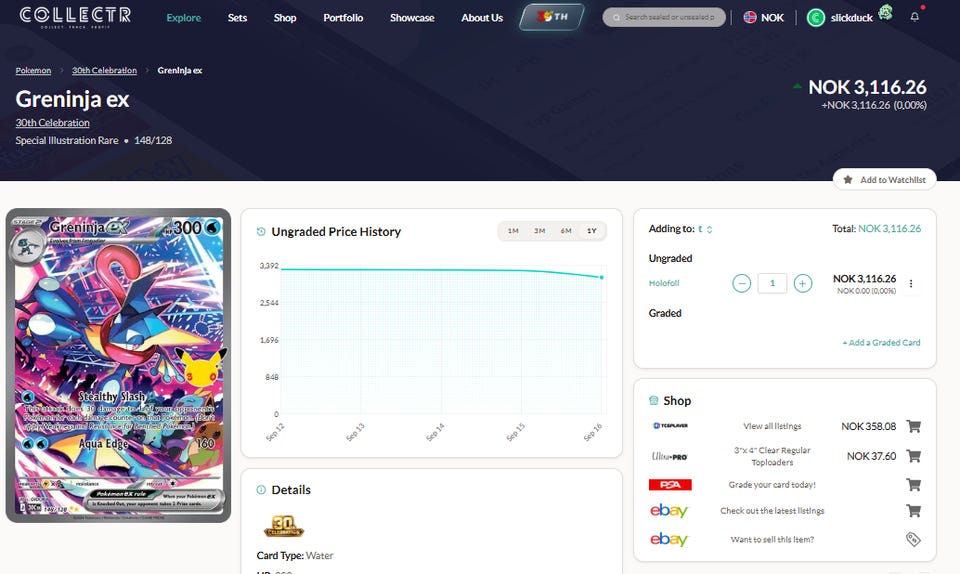Click the cart icon for NOK 358.08
960x574 pixels.
[x=913, y=426]
